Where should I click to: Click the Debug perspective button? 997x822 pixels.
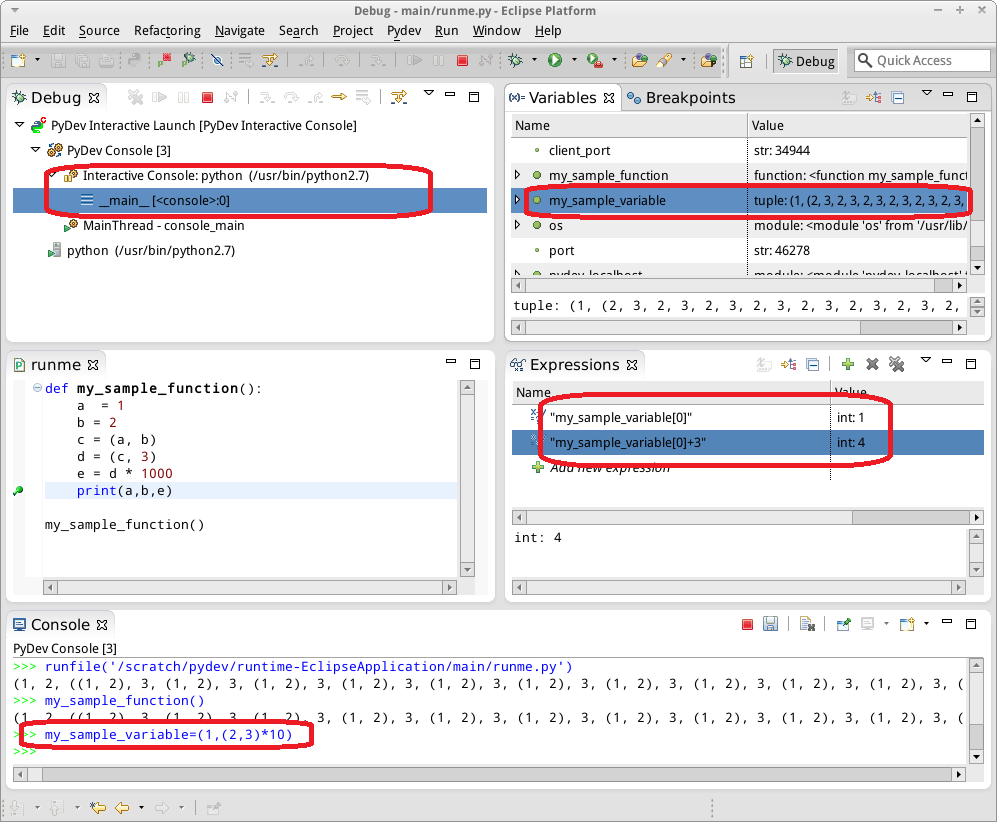tap(806, 61)
